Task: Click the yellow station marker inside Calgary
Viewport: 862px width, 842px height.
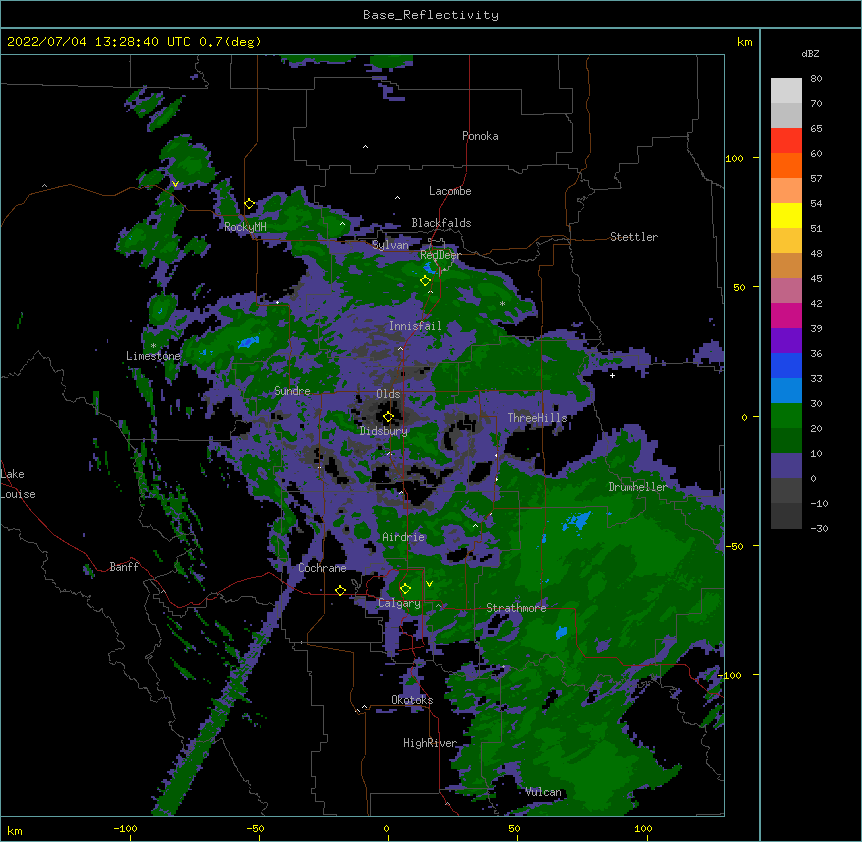Action: tap(405, 589)
